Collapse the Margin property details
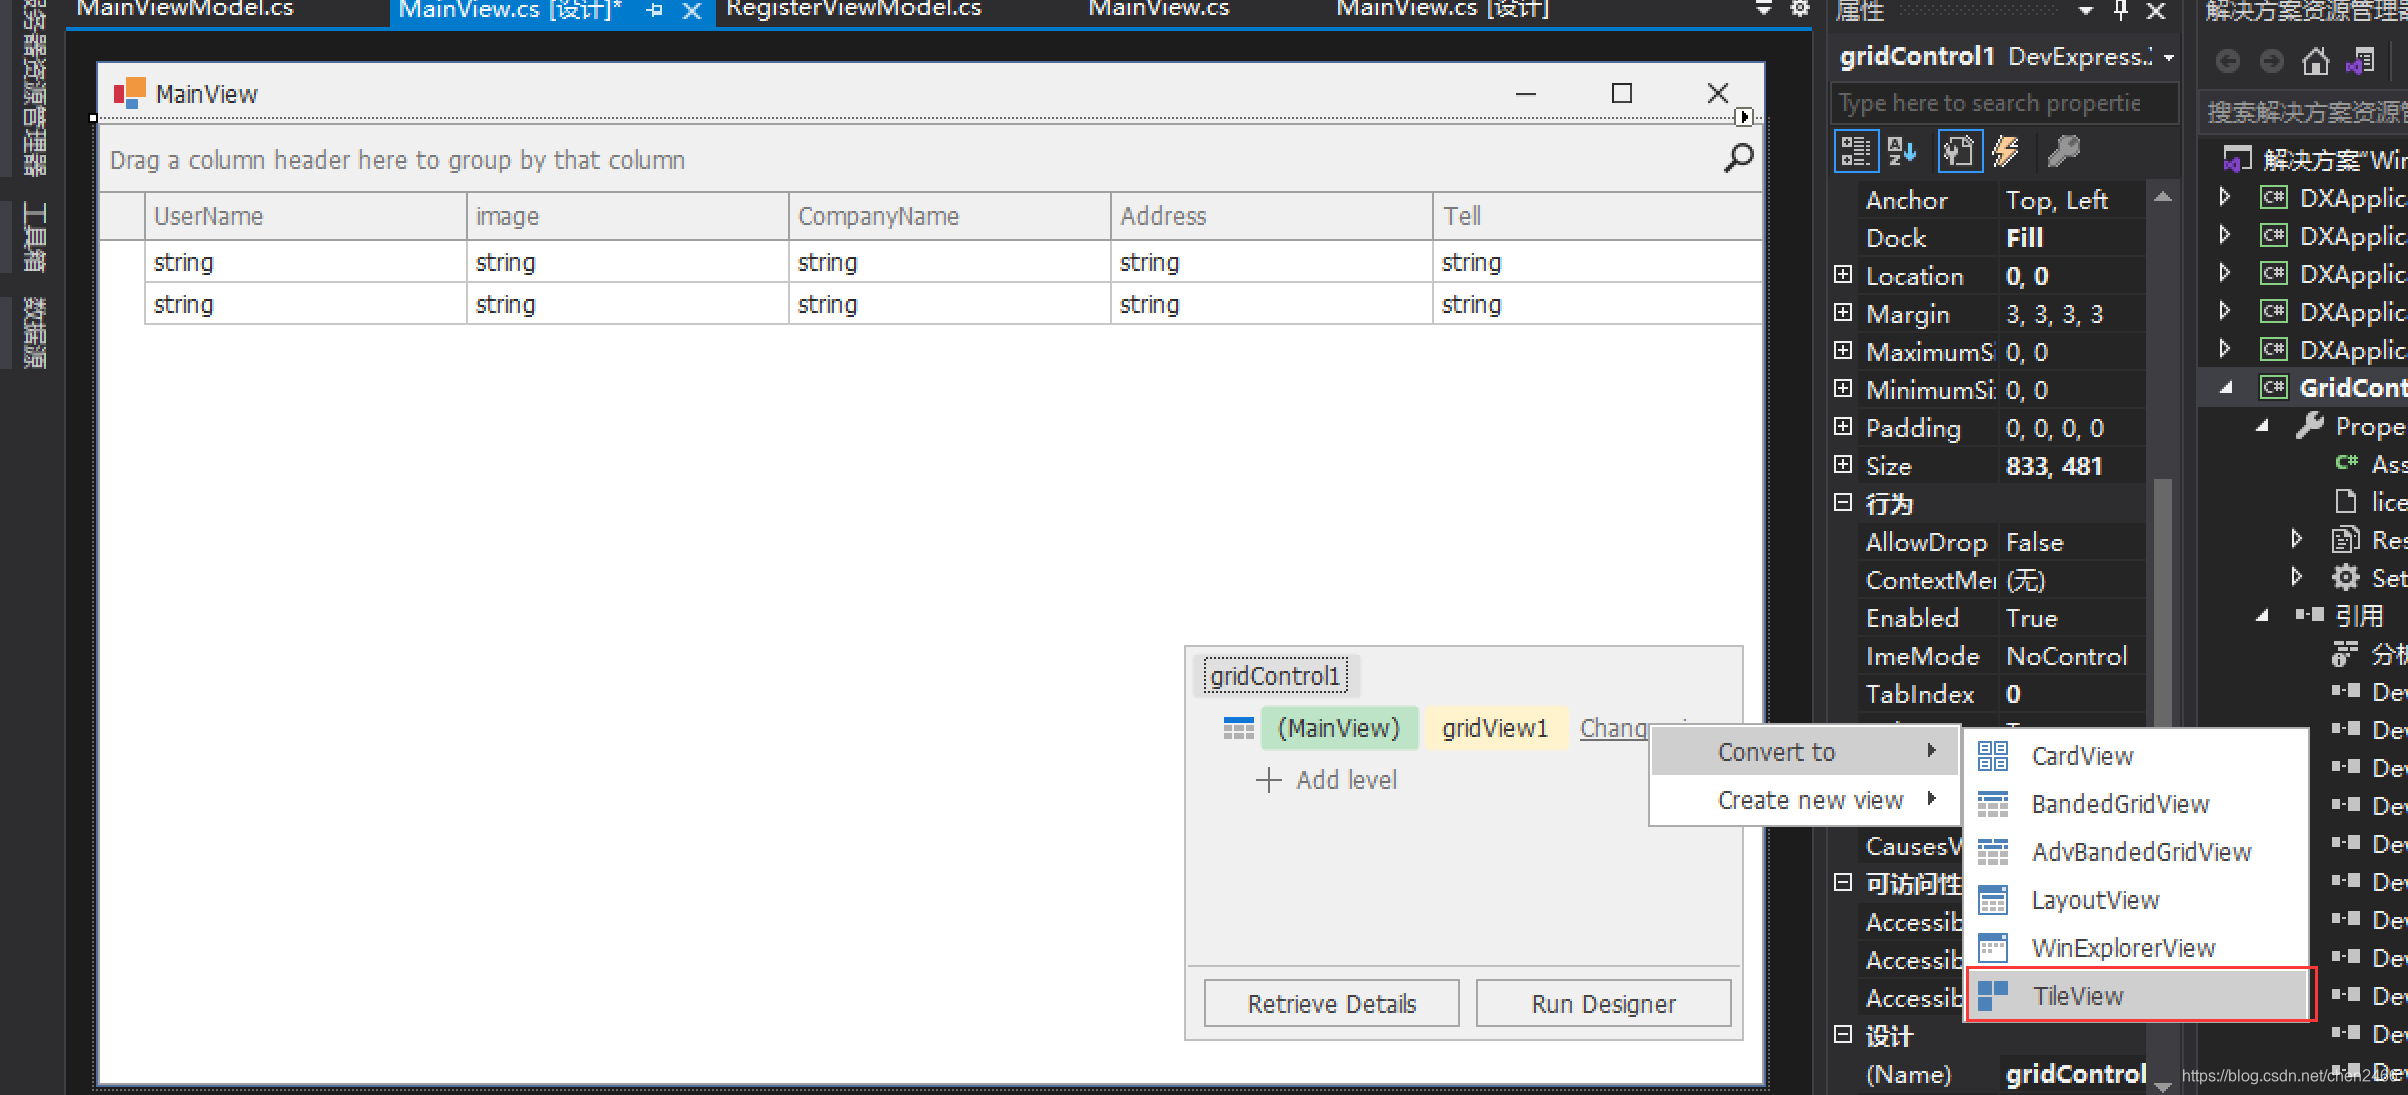Image resolution: width=2408 pixels, height=1095 pixels. (x=1843, y=313)
